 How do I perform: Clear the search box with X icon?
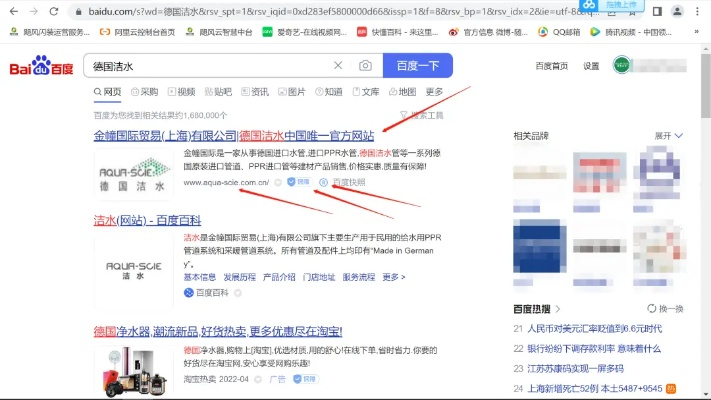[338, 65]
